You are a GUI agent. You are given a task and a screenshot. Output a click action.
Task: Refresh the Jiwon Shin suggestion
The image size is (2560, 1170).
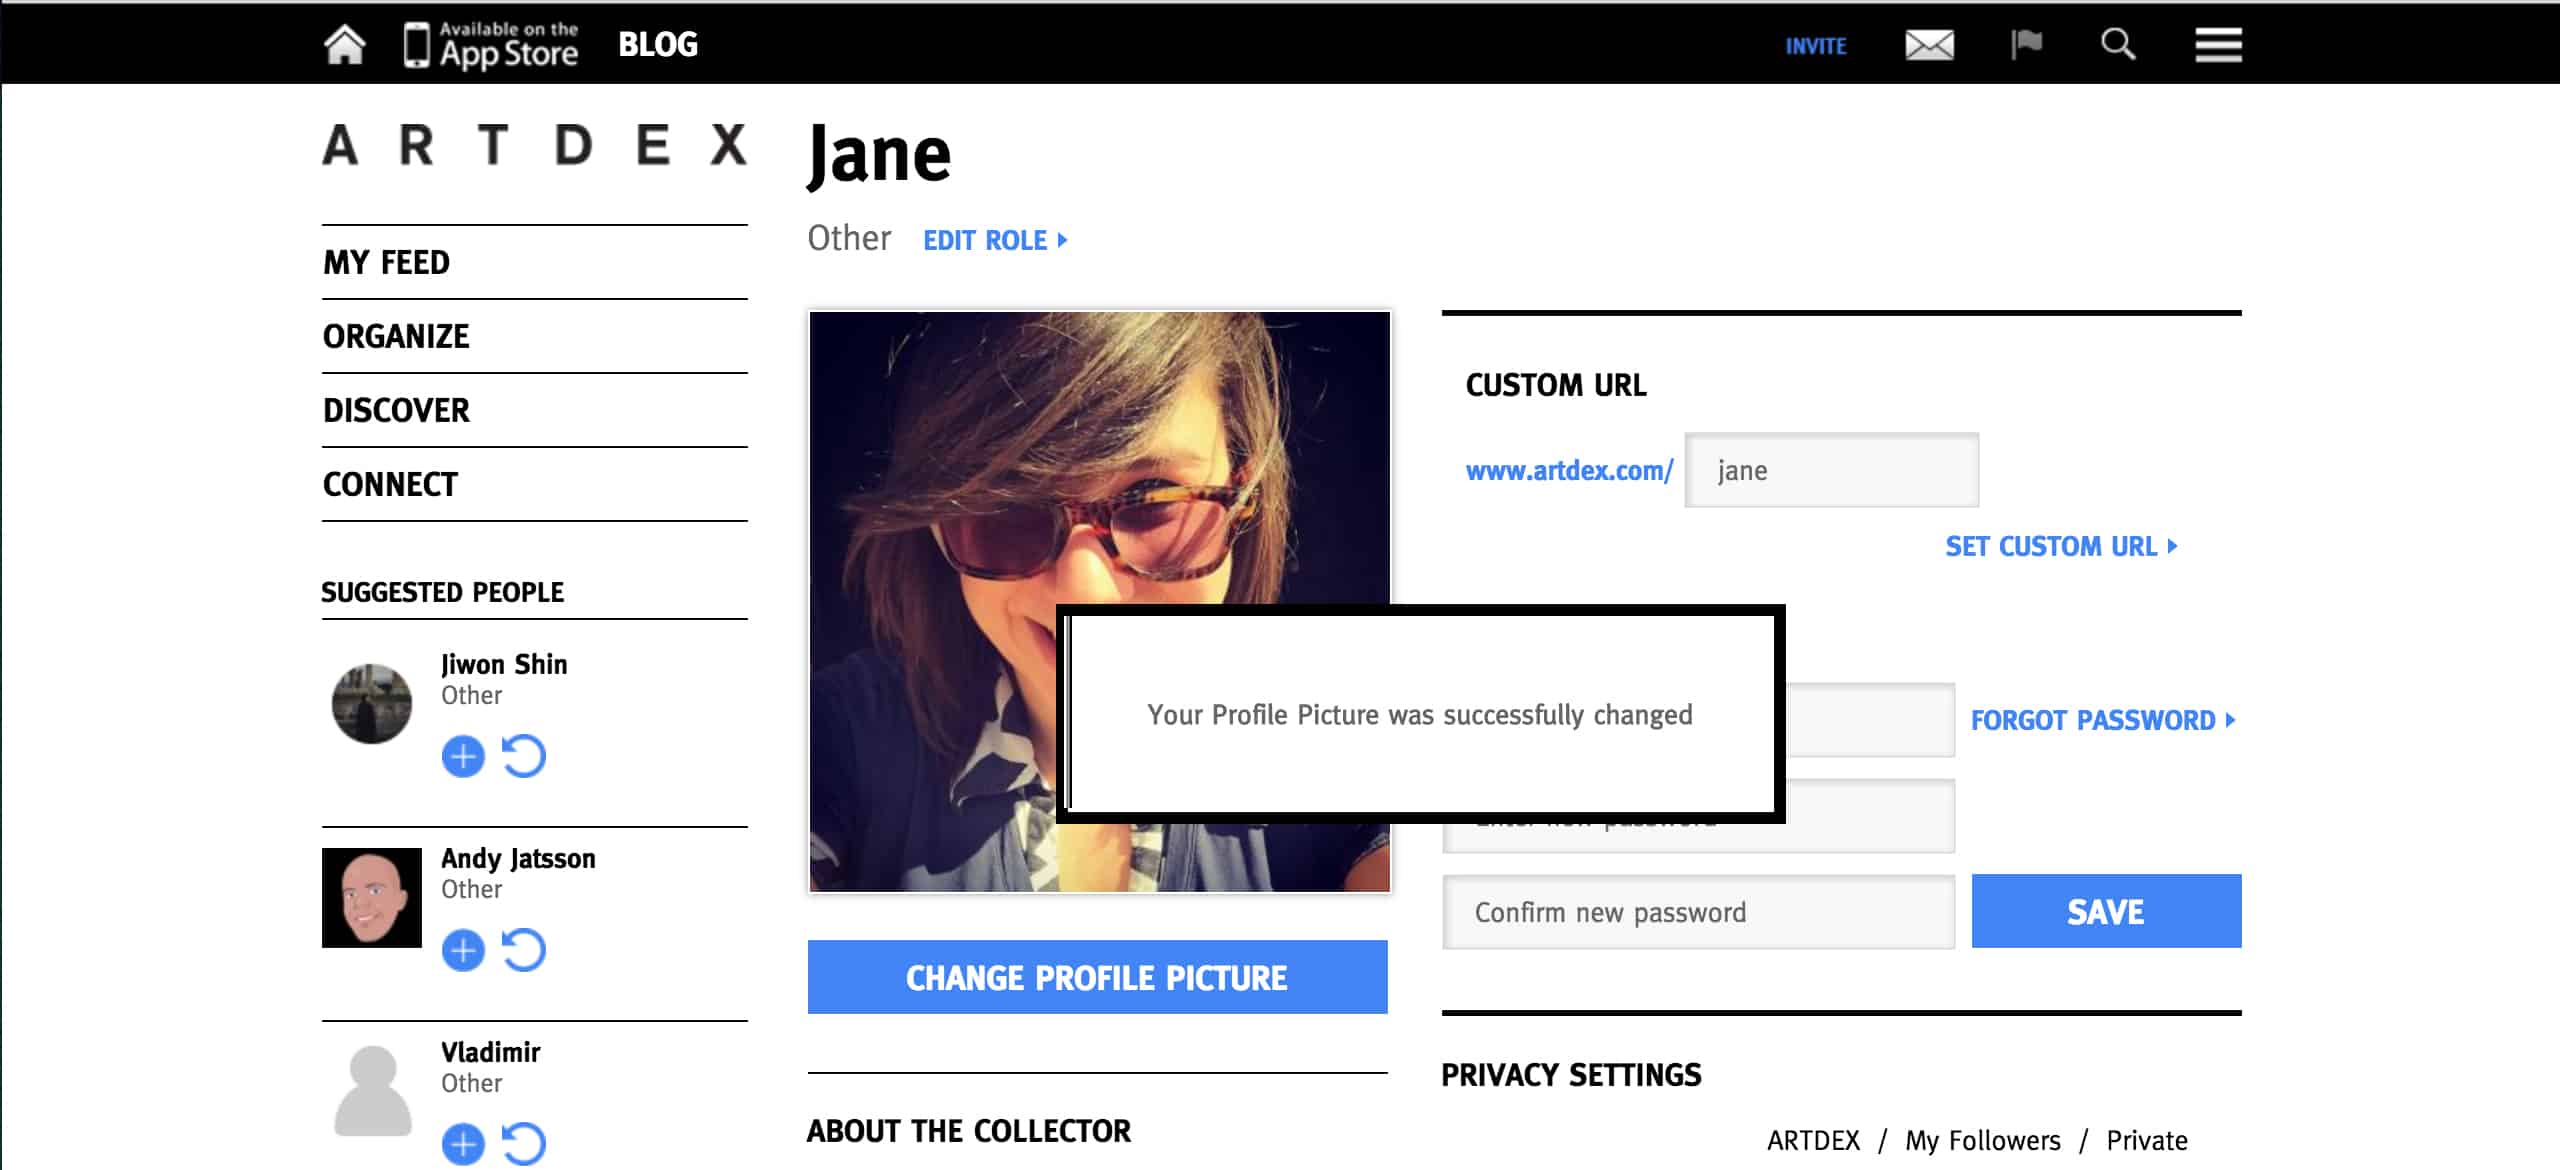pyautogui.click(x=523, y=756)
